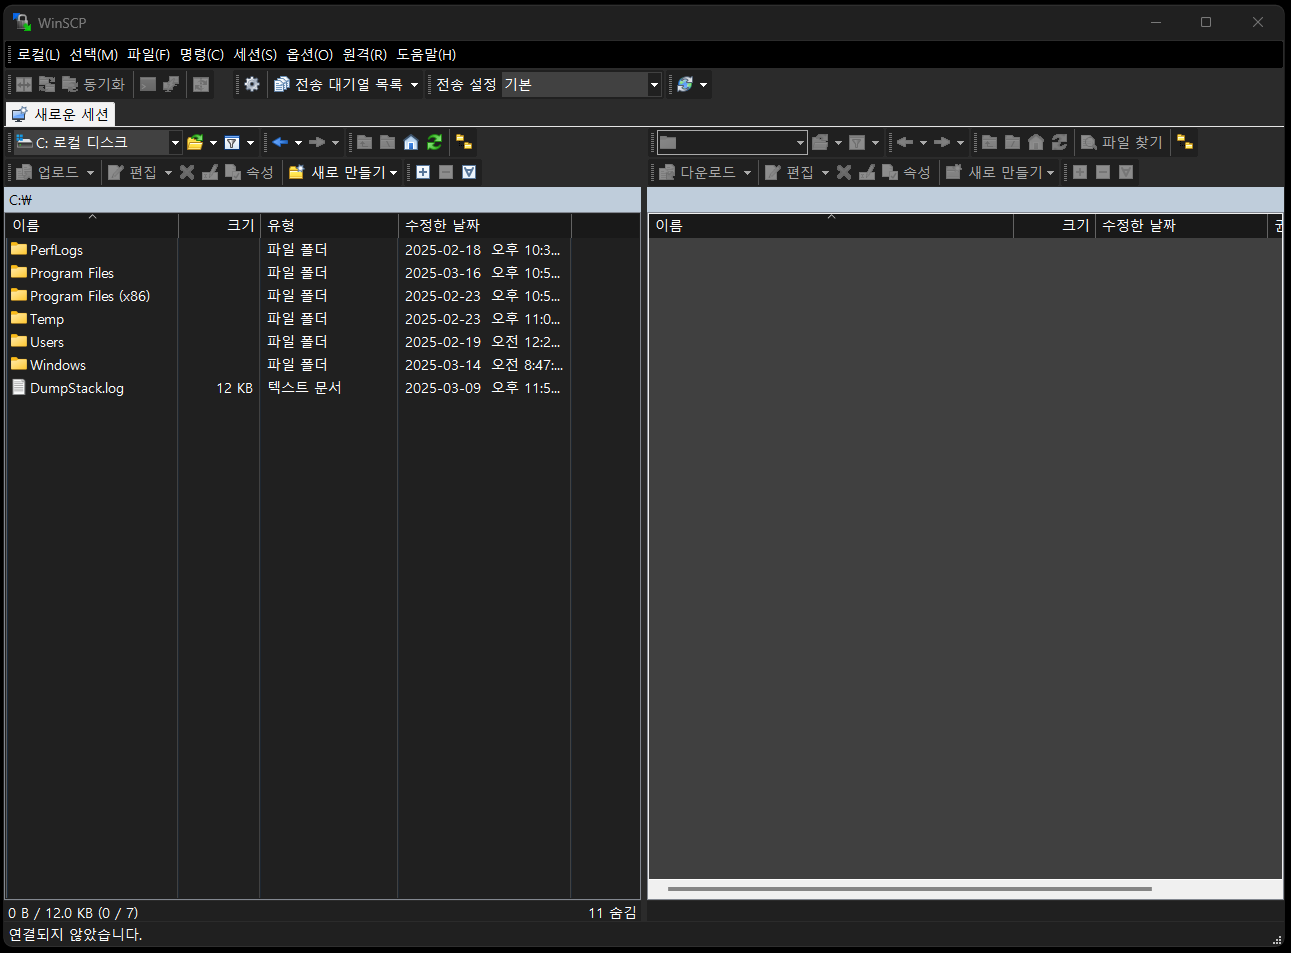
Task: Open the 전송 설정 기본 combo box
Action: coord(581,85)
